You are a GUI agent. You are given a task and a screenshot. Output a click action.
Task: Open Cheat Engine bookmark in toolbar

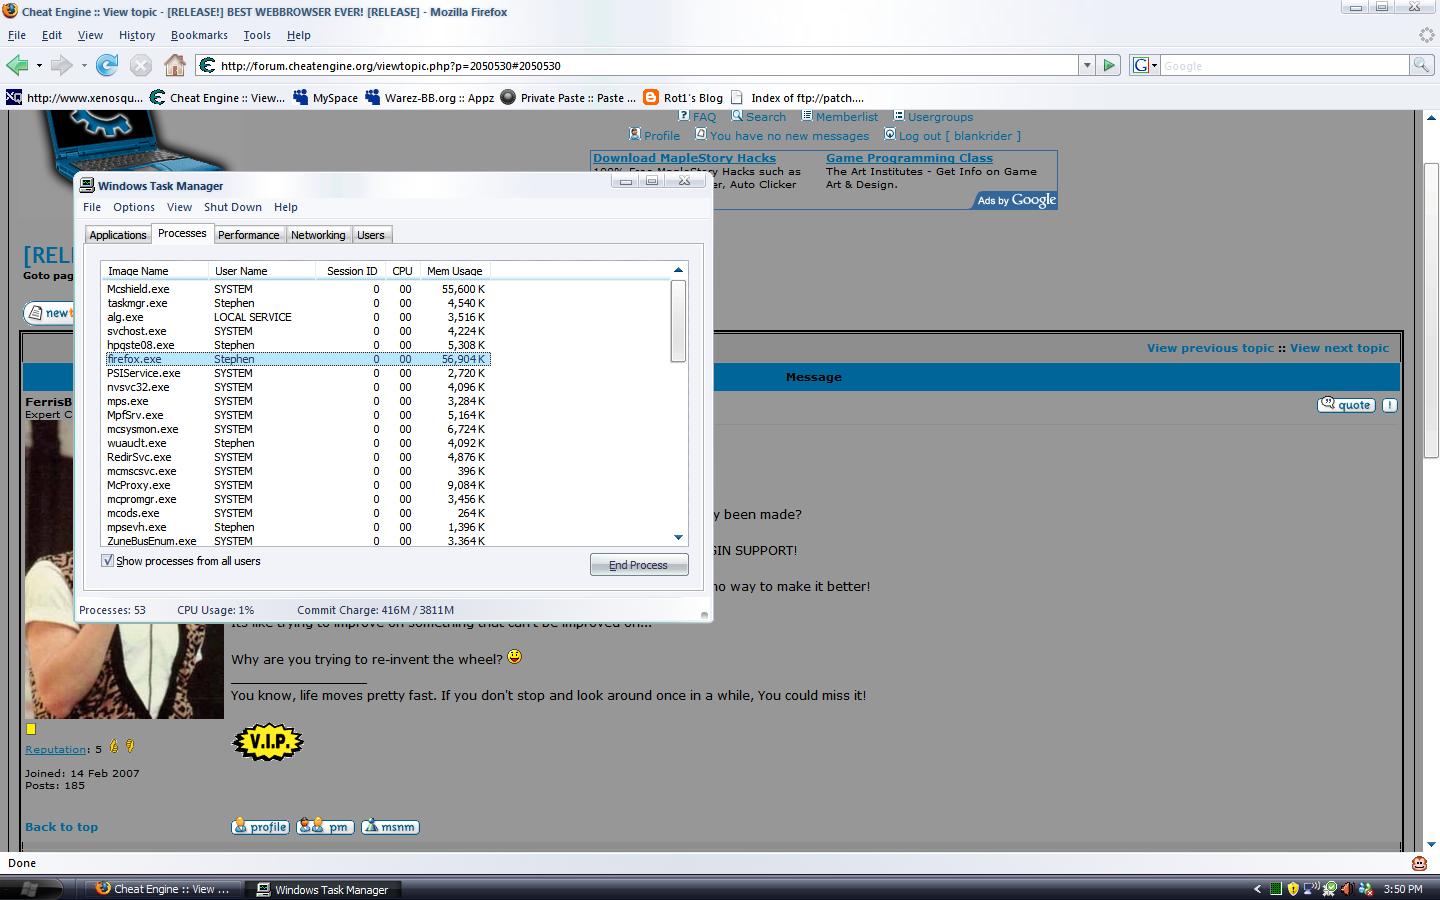(217, 97)
